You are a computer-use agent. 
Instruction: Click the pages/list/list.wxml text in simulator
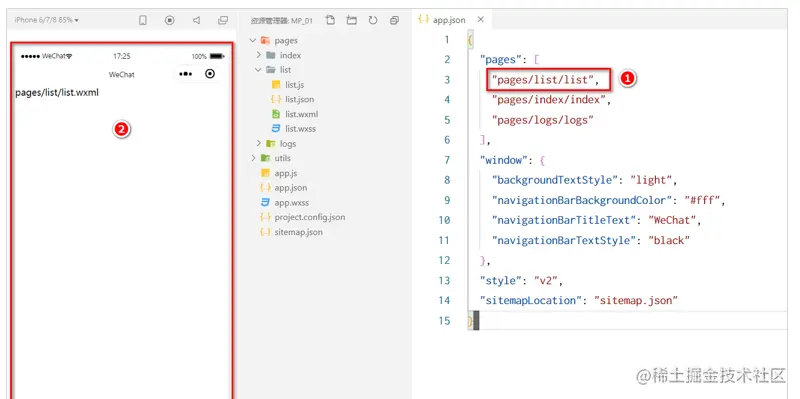57,93
